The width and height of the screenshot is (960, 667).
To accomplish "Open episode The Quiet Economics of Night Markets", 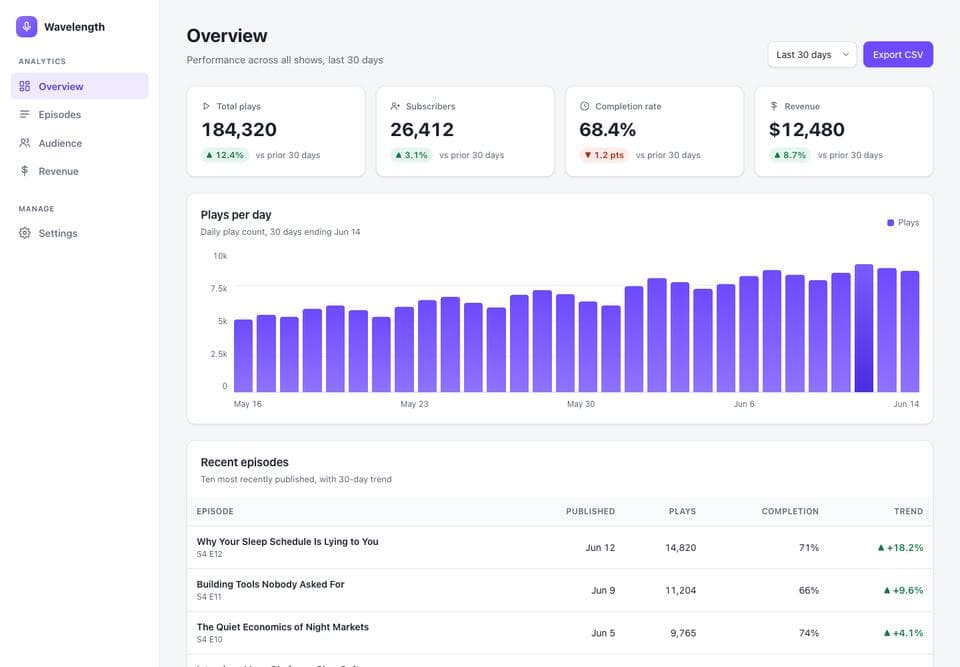I will [282, 627].
